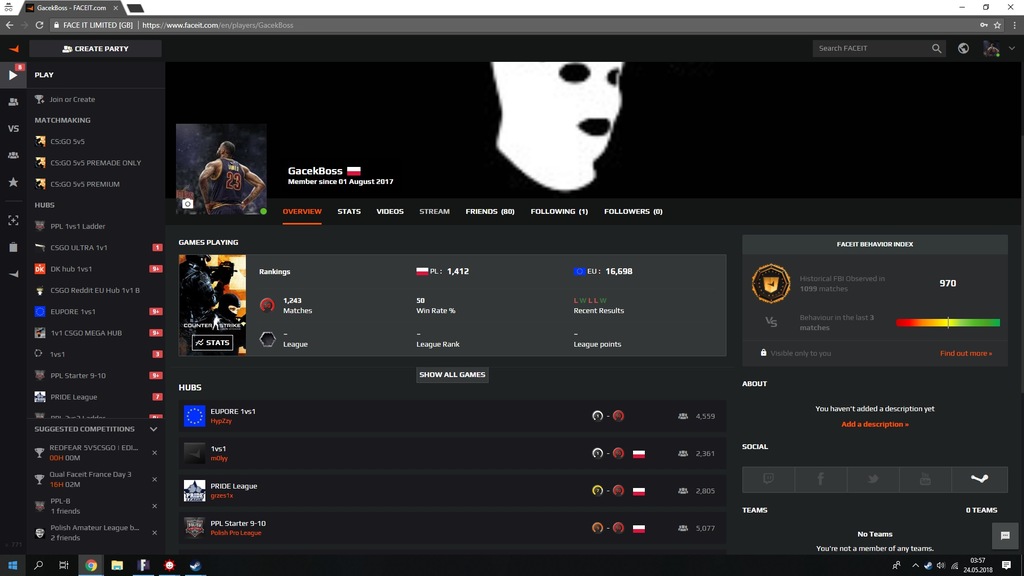1024x576 pixels.
Task: Open the megaphone icon in left rail
Action: pyautogui.click(x=13, y=274)
